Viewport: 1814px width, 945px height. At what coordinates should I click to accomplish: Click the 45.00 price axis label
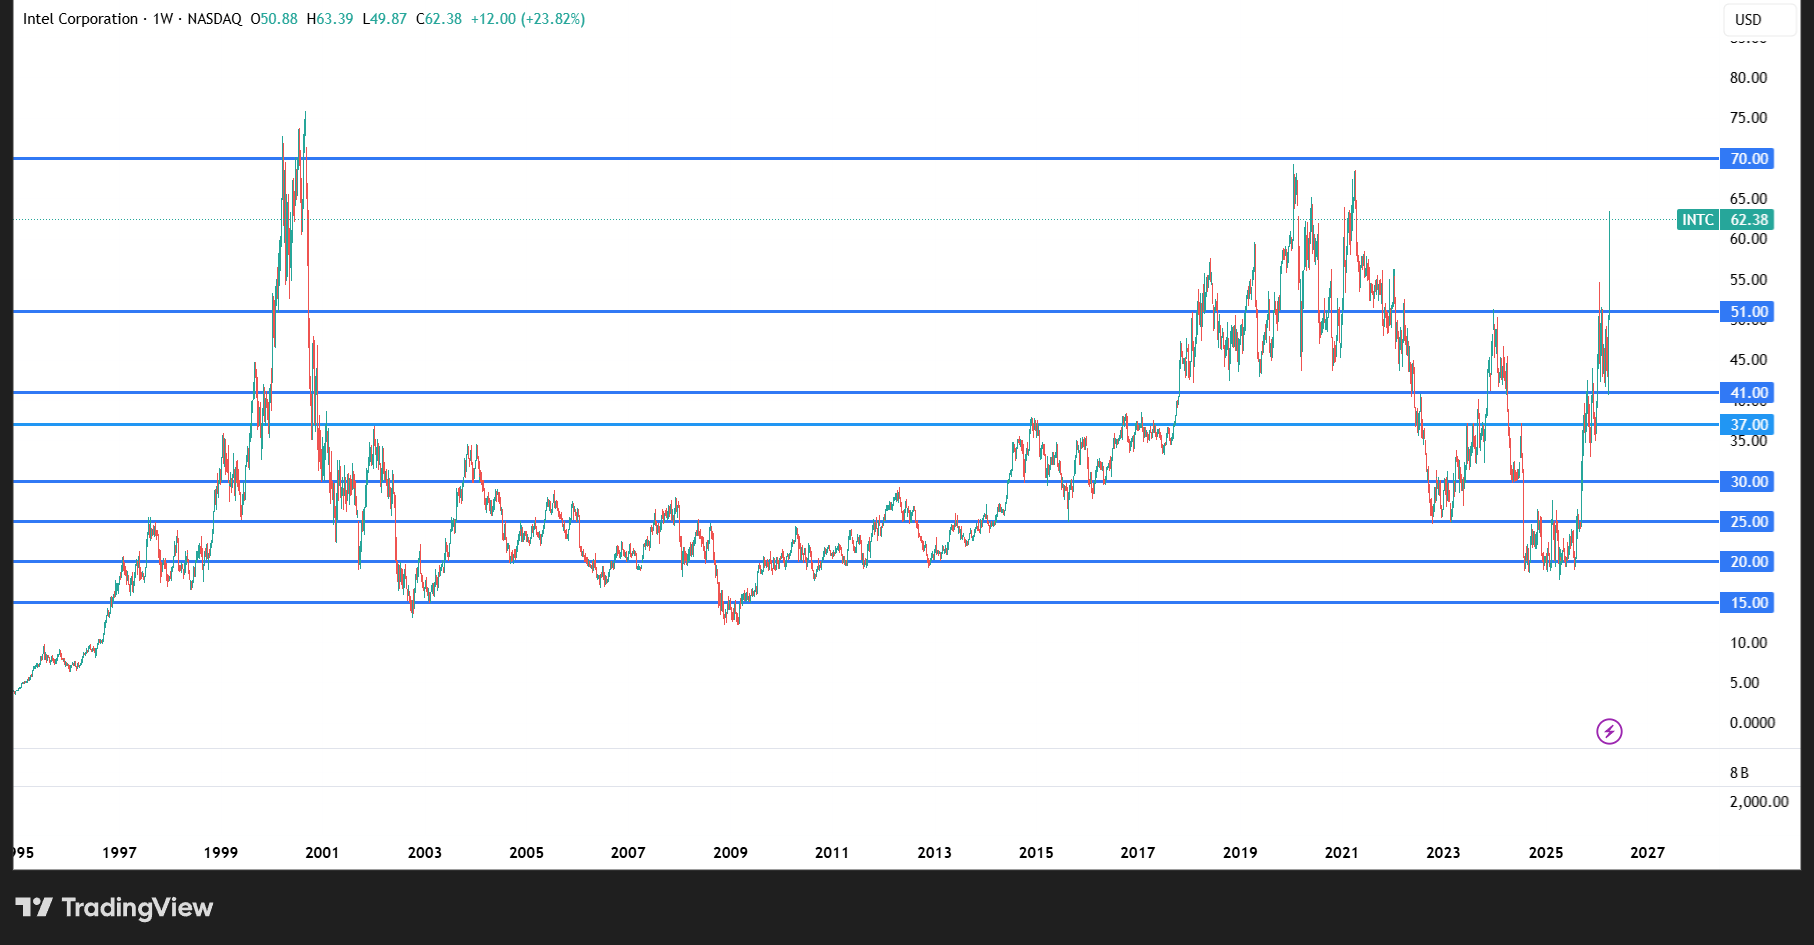tap(1749, 359)
